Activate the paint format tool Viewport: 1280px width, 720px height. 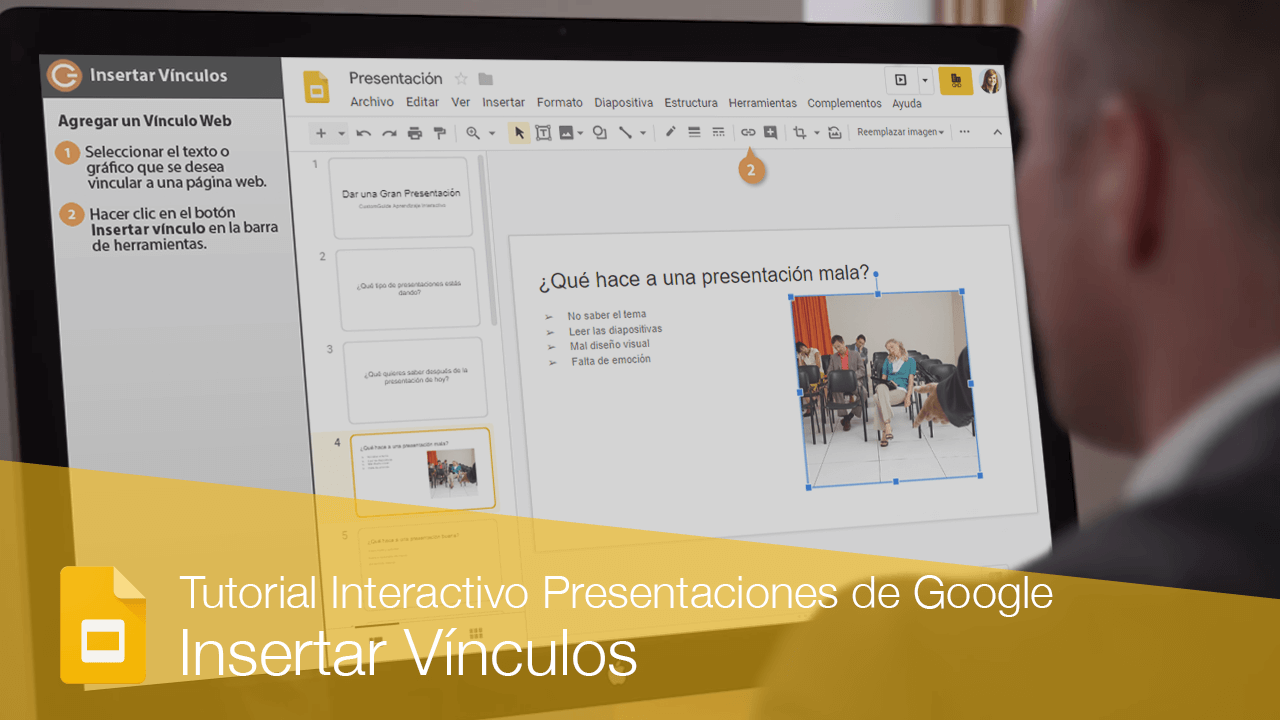pyautogui.click(x=438, y=132)
